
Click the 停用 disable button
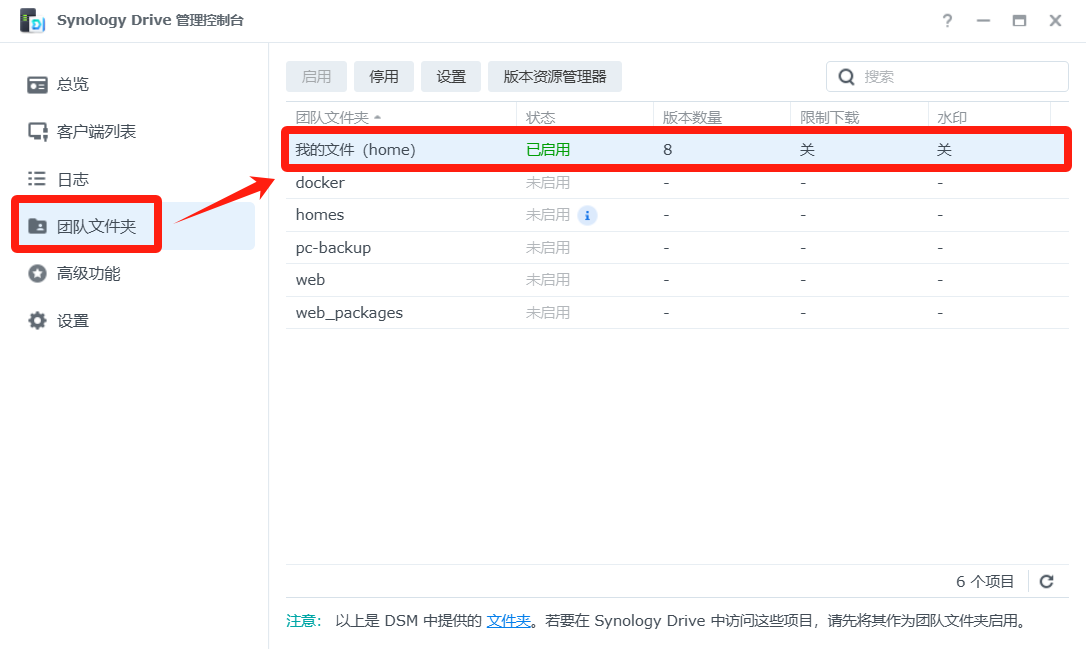pos(384,77)
